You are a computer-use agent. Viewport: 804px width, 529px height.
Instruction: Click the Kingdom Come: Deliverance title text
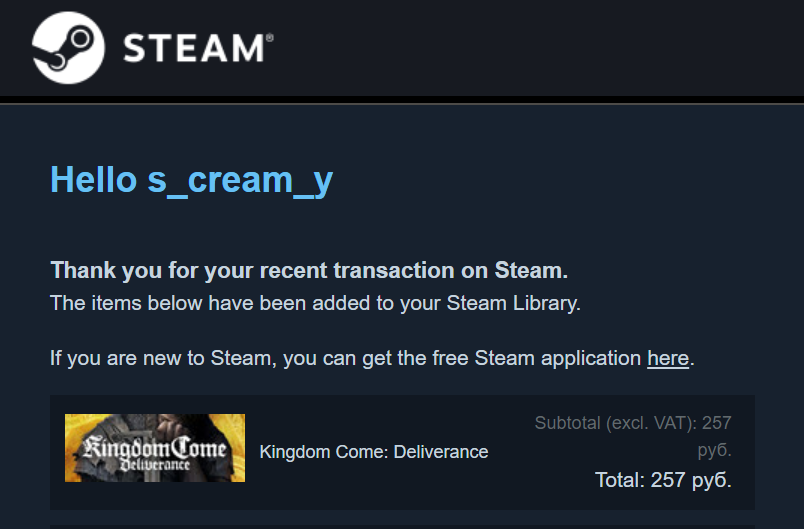374,452
